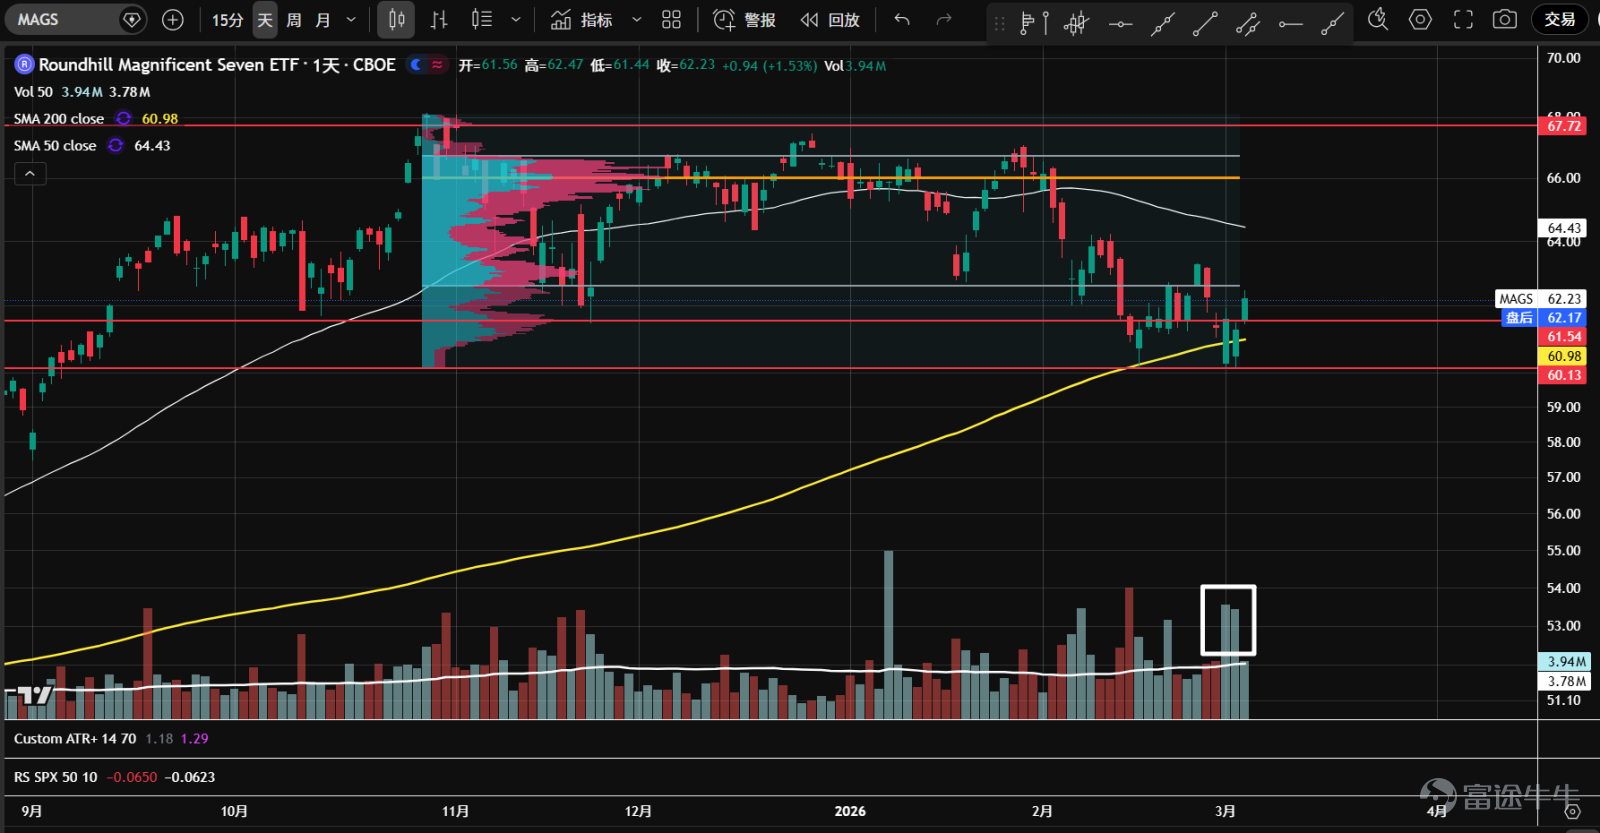This screenshot has width=1600, height=833.
Task: Select the horizontal line drawing tool
Action: pos(1120,23)
